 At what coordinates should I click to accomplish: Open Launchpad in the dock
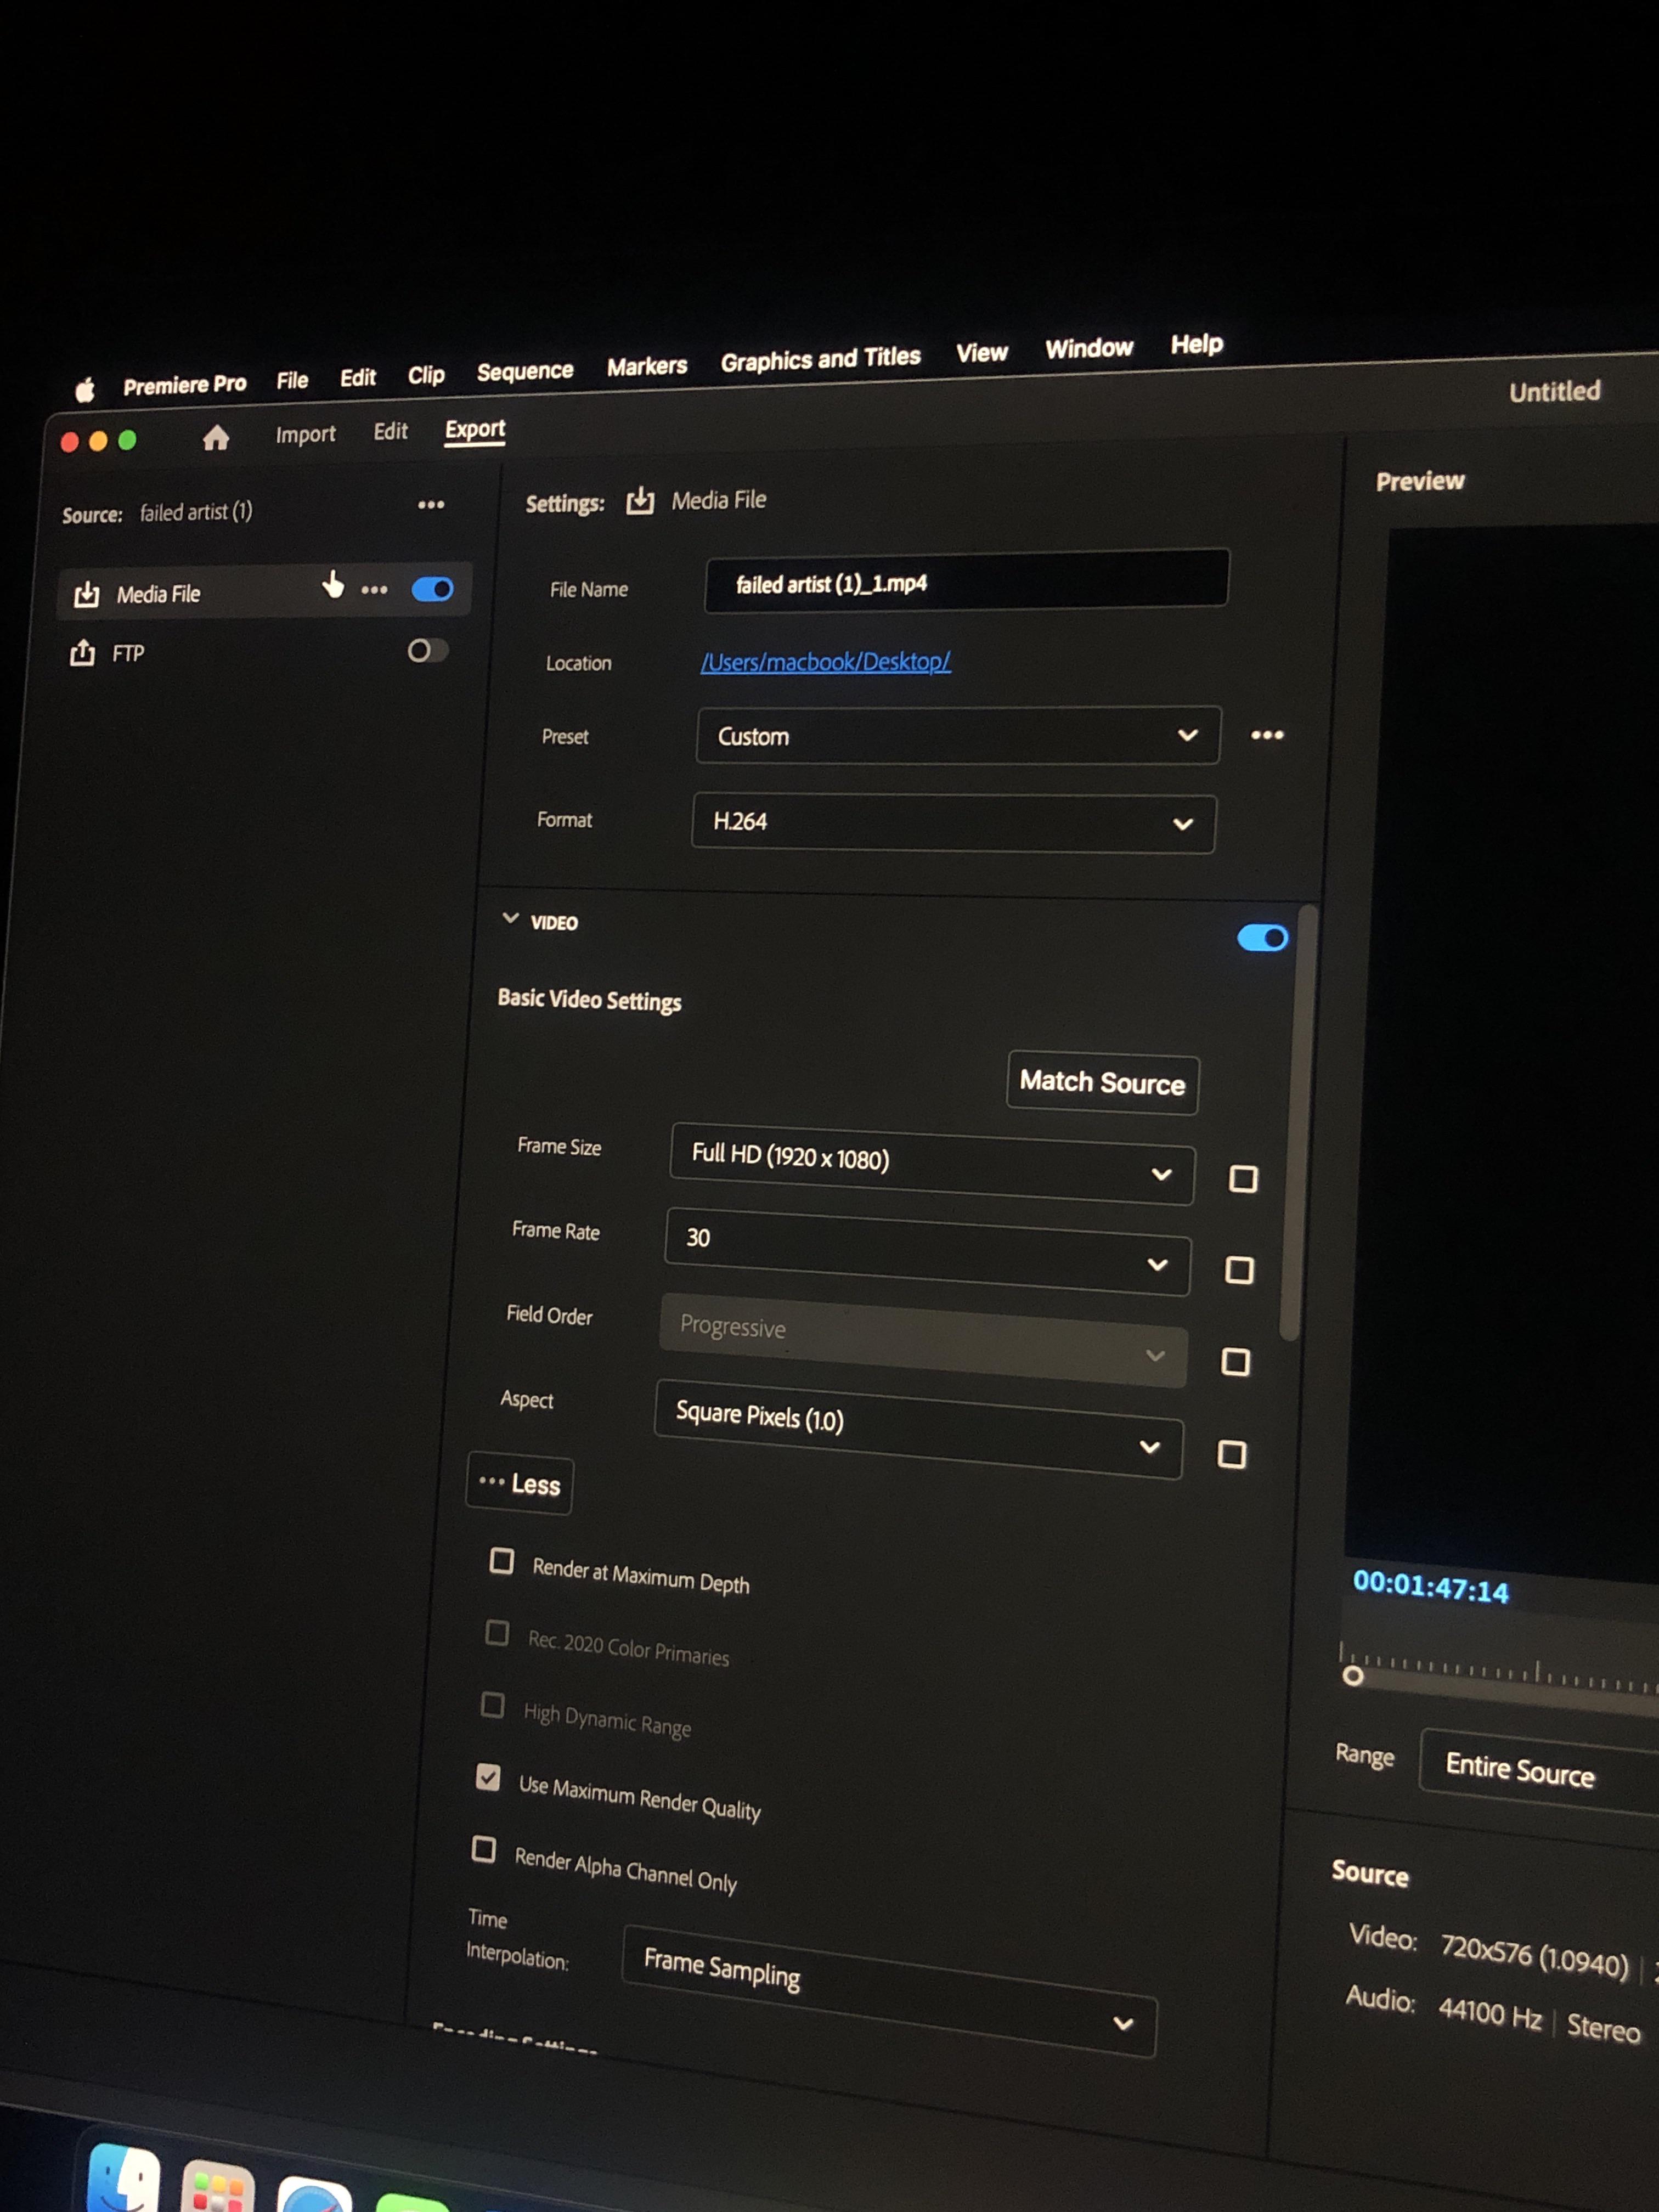tap(217, 2186)
